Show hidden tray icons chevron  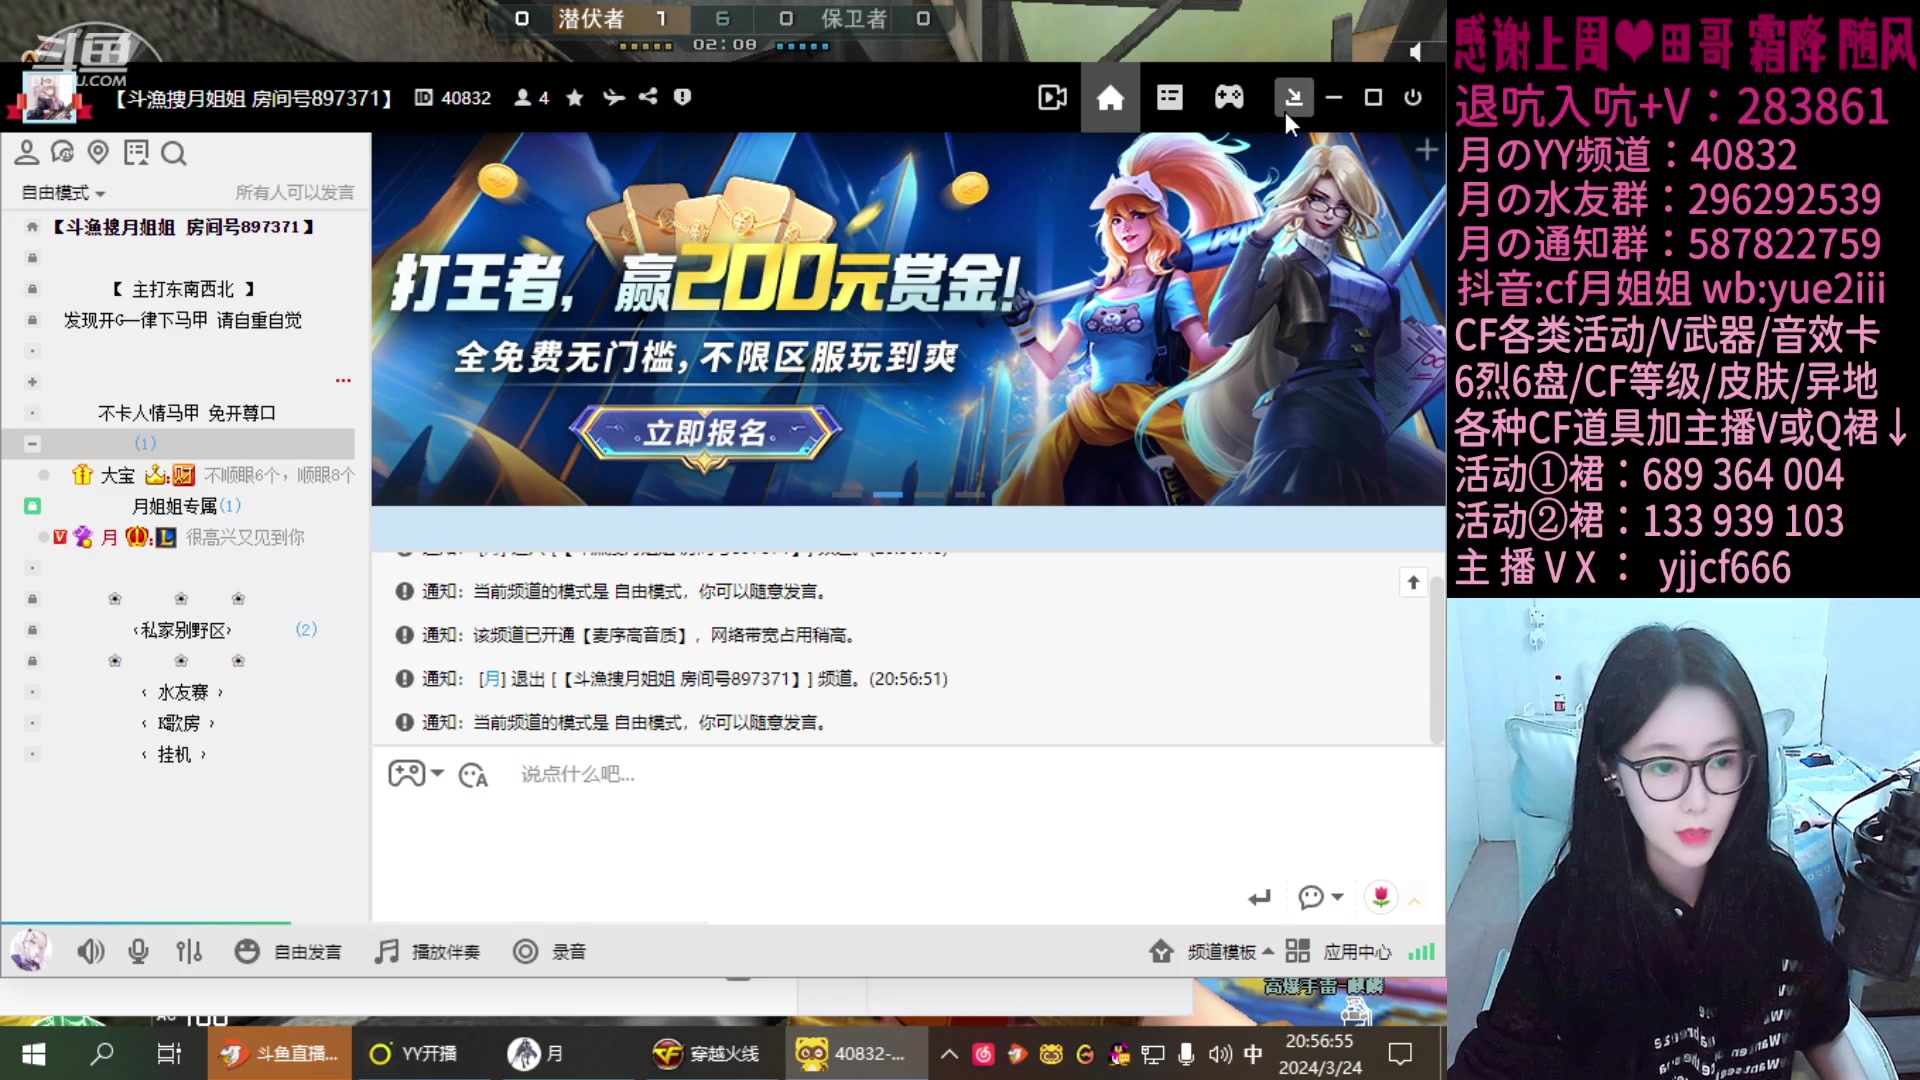[x=949, y=1054]
